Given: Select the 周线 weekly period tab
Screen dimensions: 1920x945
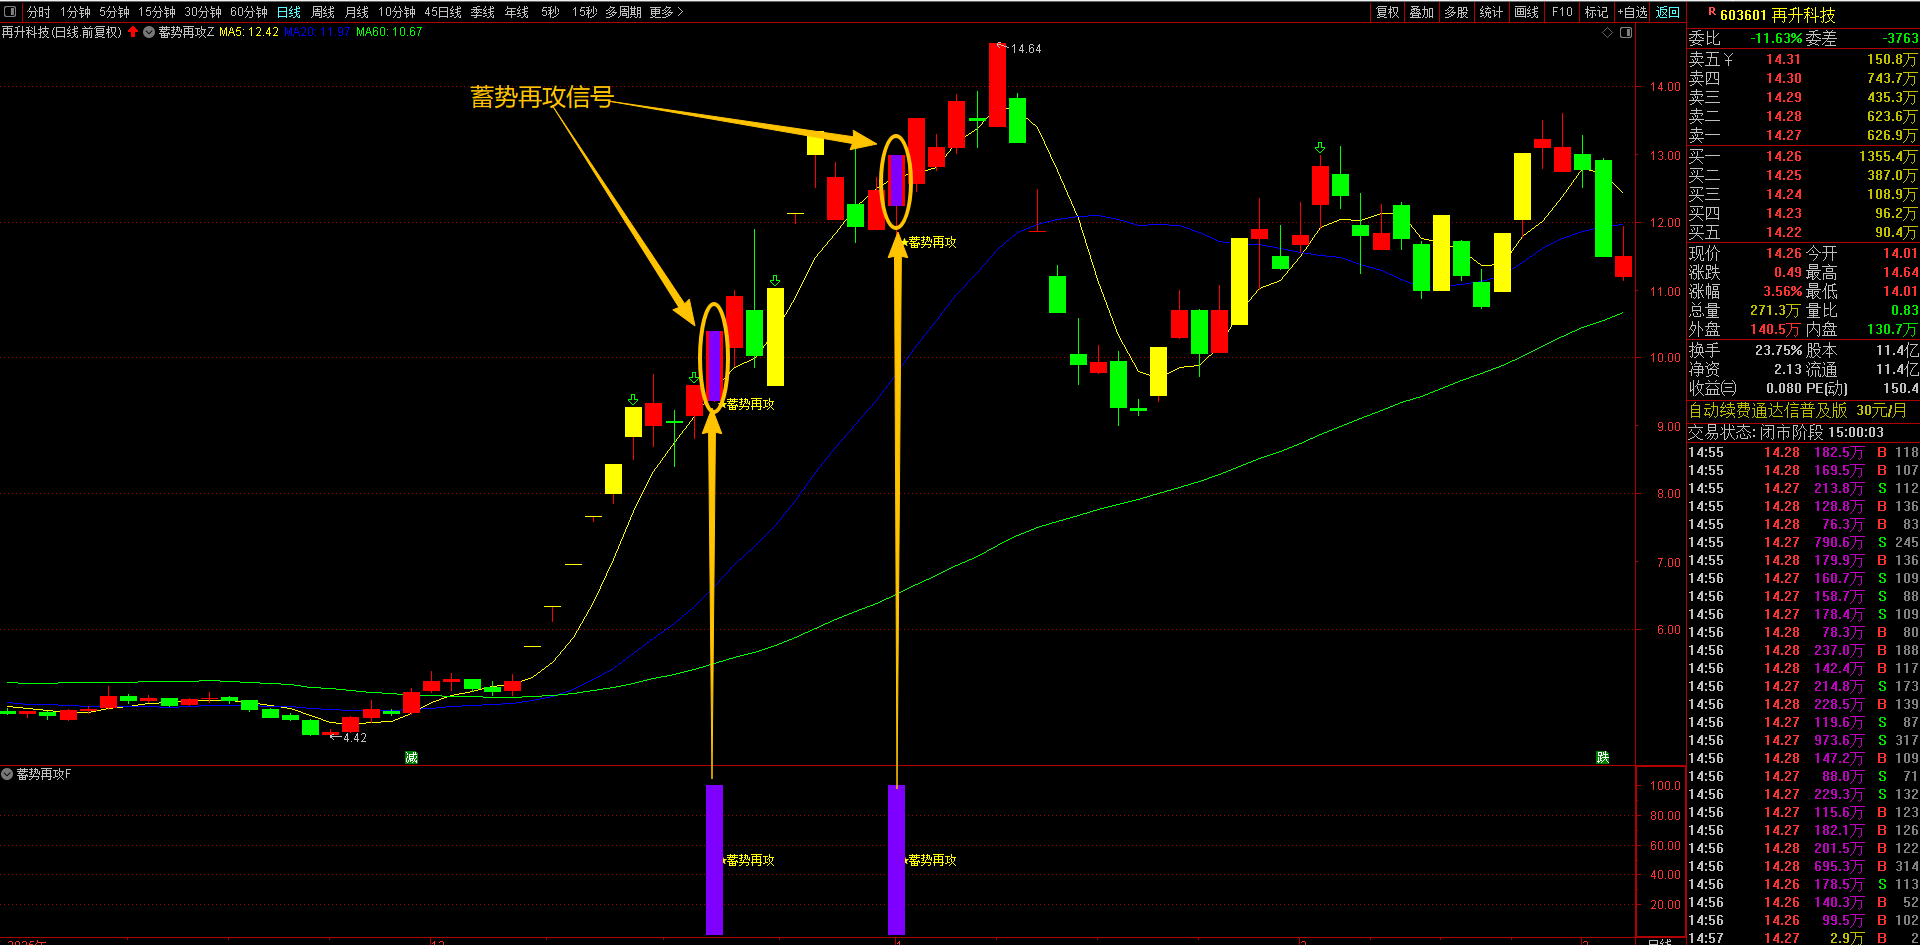Looking at the screenshot, I should coord(323,12).
